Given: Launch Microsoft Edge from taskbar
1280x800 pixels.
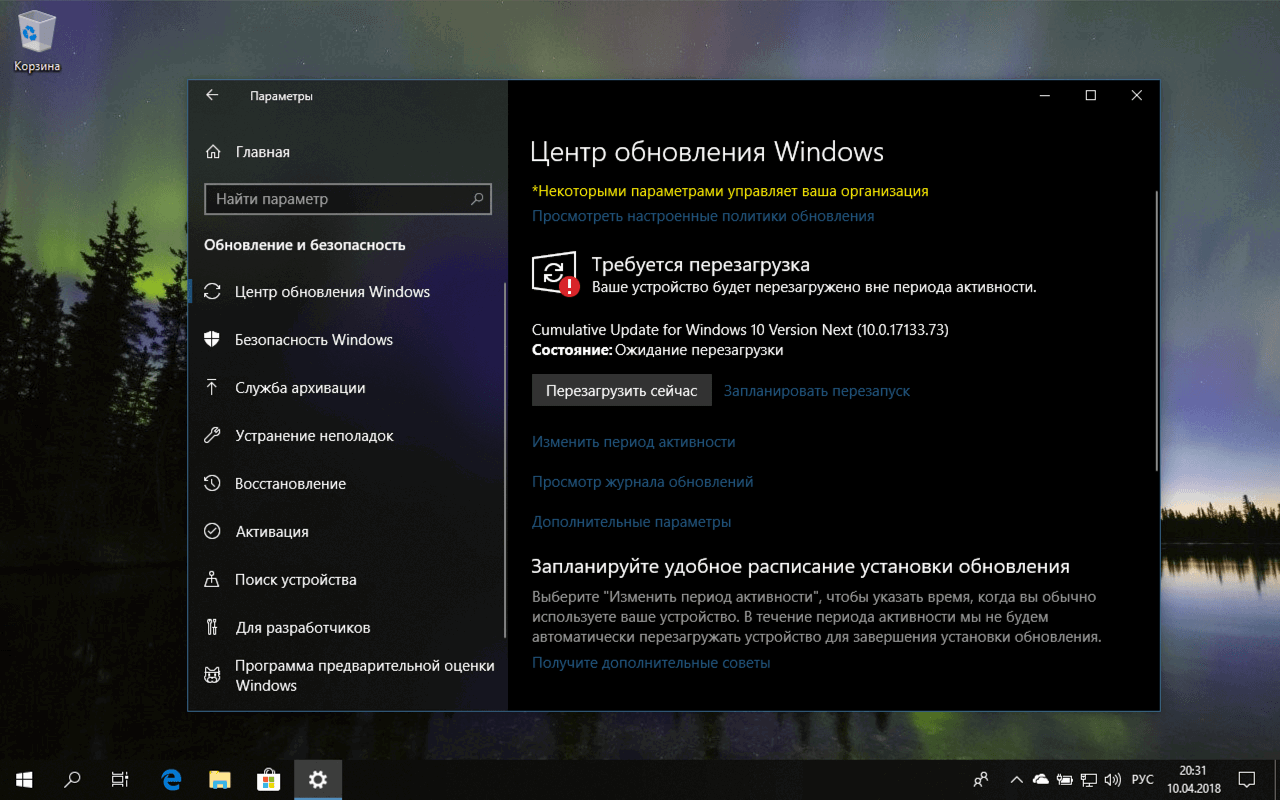Looking at the screenshot, I should click(x=170, y=779).
